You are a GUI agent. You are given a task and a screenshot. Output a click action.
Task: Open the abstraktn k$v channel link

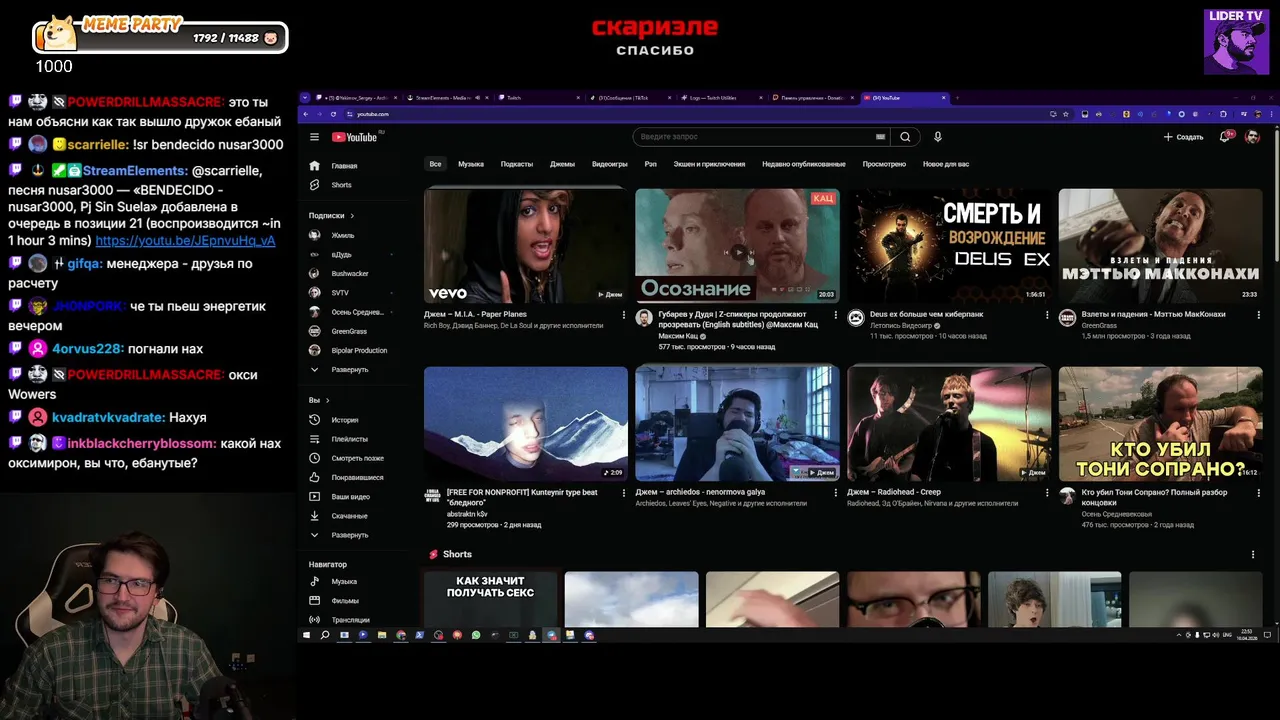pos(467,514)
